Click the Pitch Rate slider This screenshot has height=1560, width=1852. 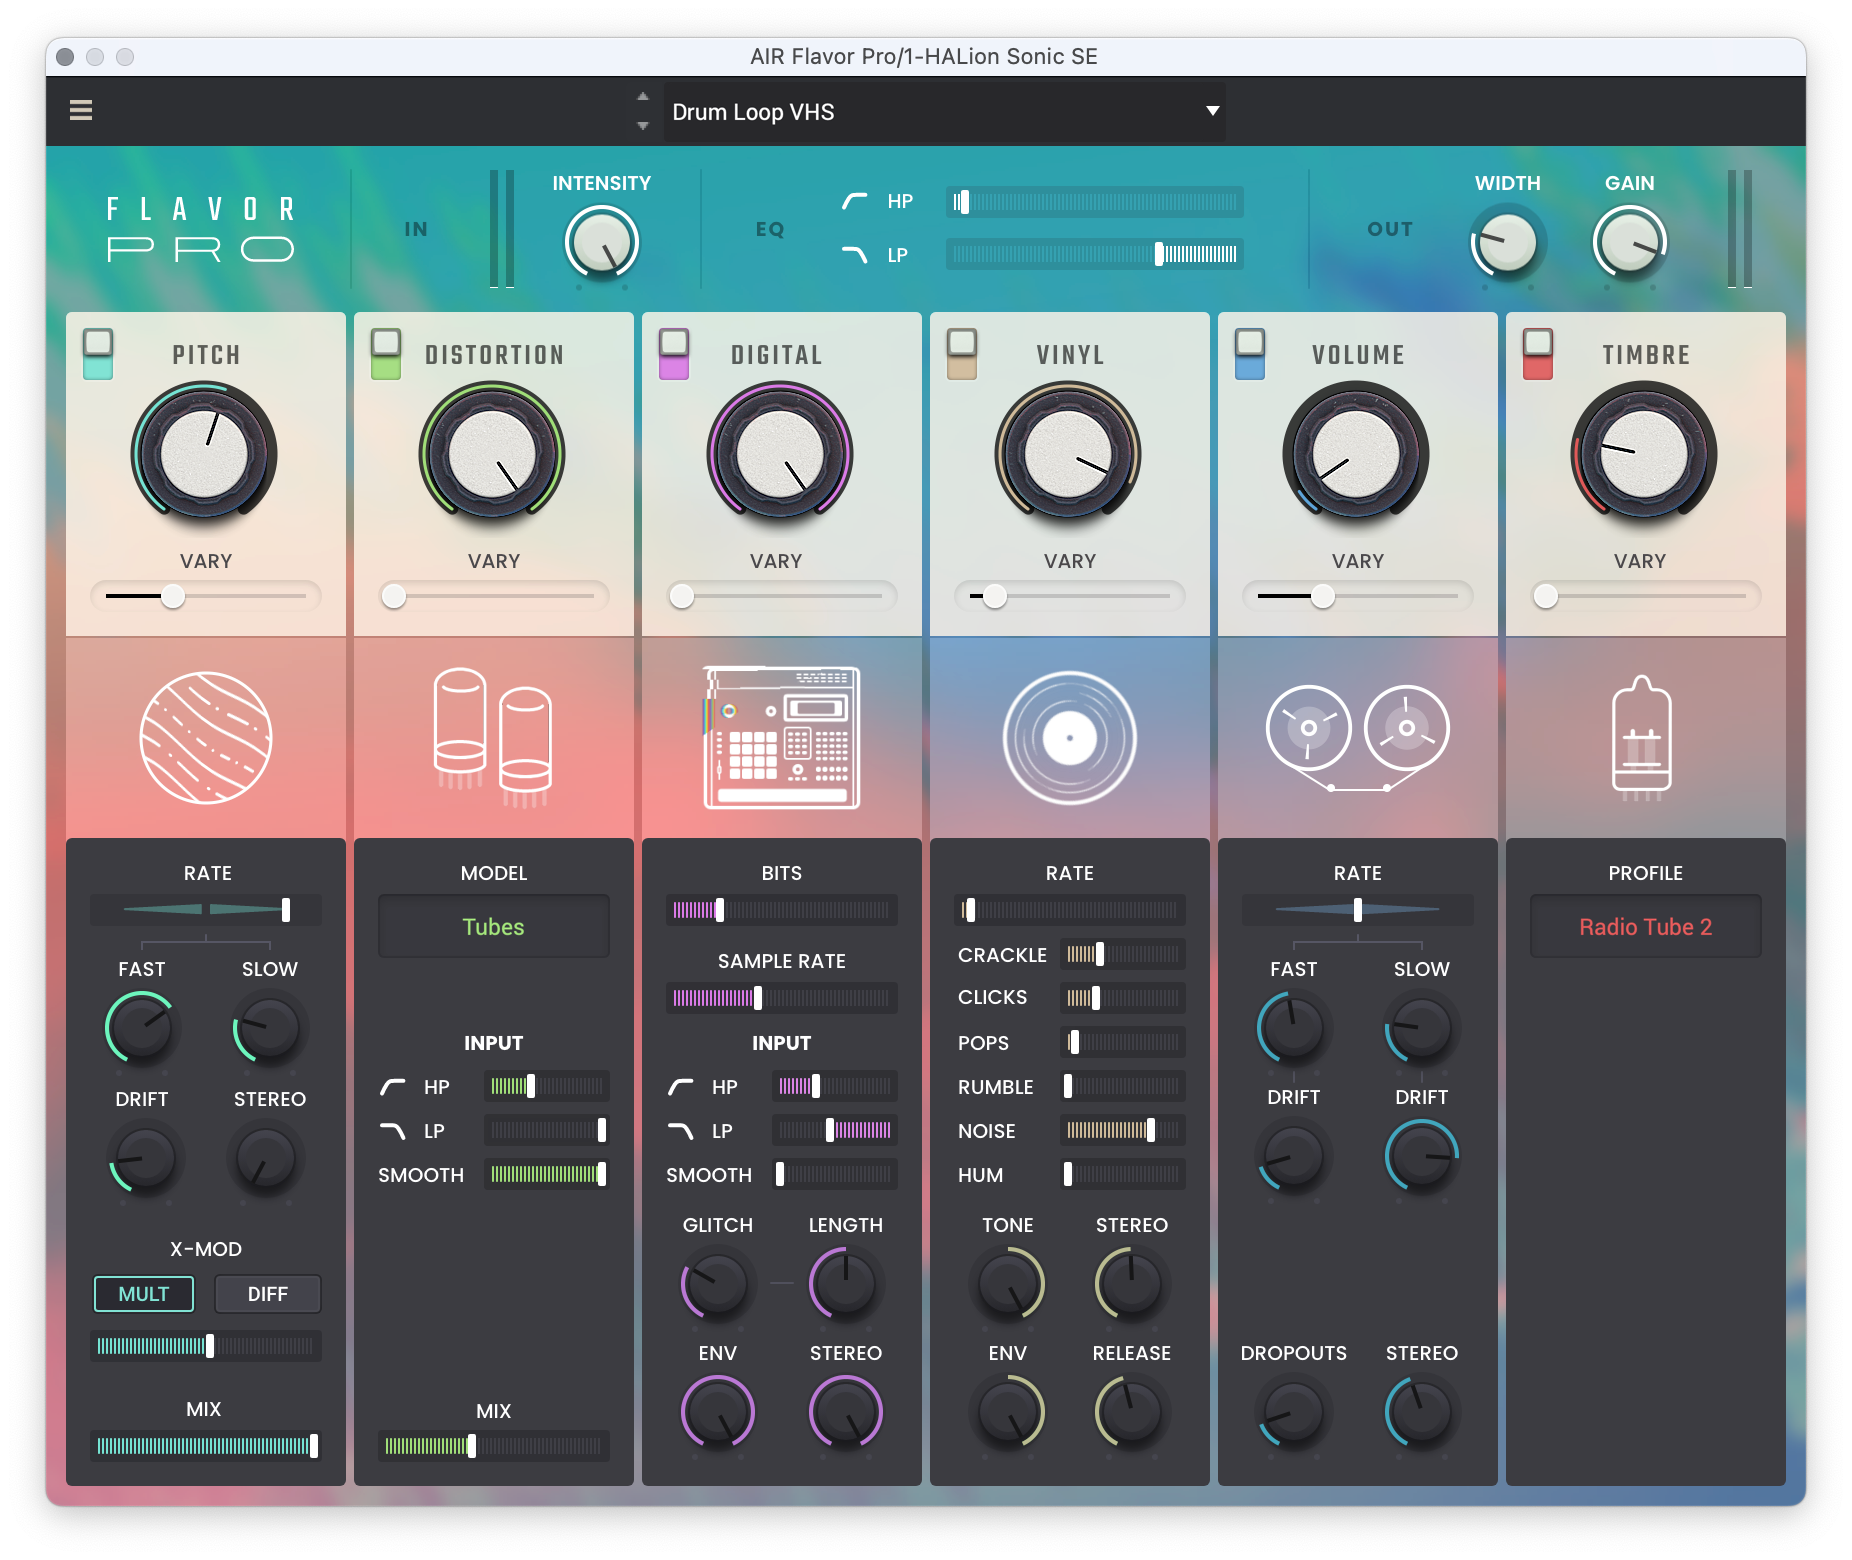(x=206, y=910)
